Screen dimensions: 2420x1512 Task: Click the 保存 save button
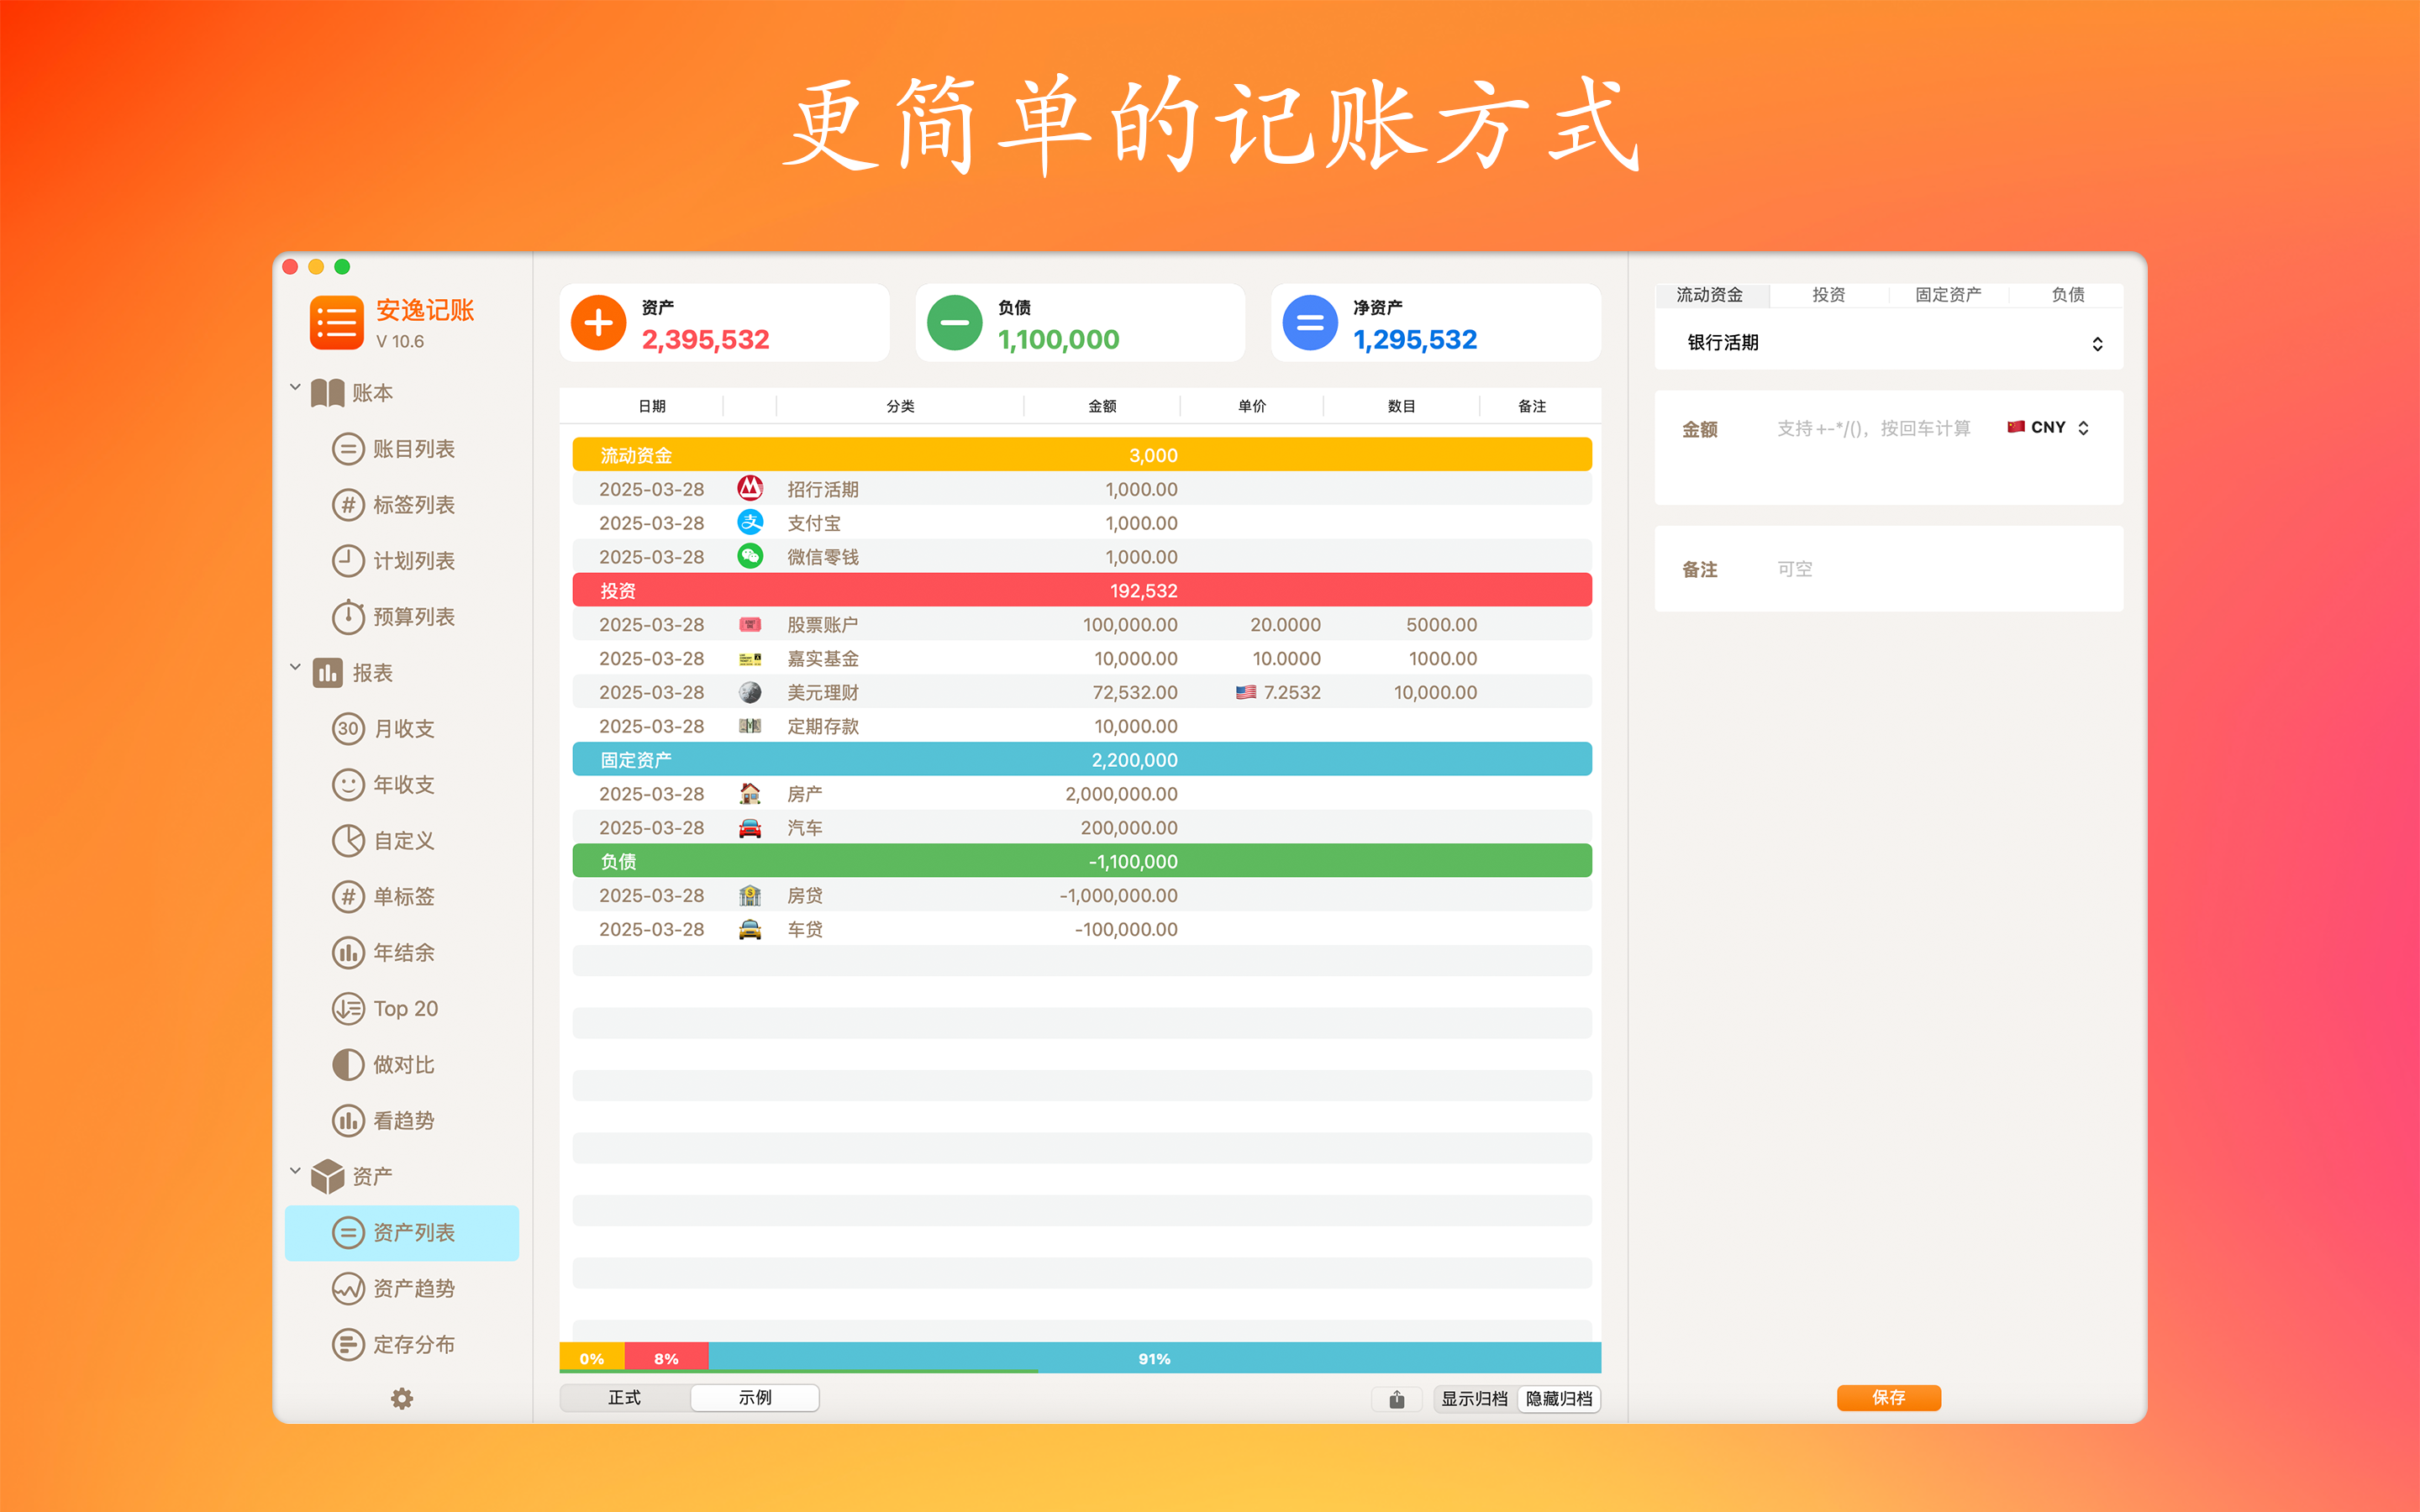tap(1889, 1398)
